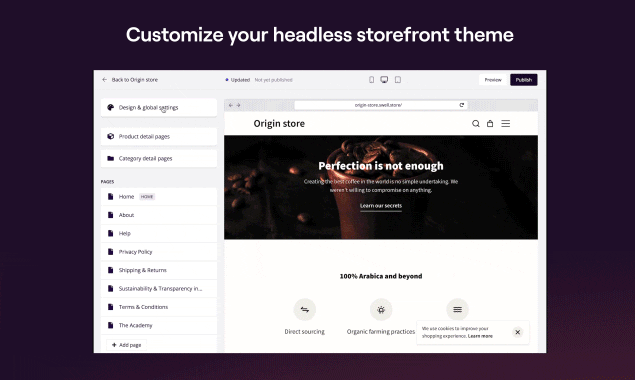Click the folder icon for Category detail pages
The image size is (635, 380).
(110, 158)
